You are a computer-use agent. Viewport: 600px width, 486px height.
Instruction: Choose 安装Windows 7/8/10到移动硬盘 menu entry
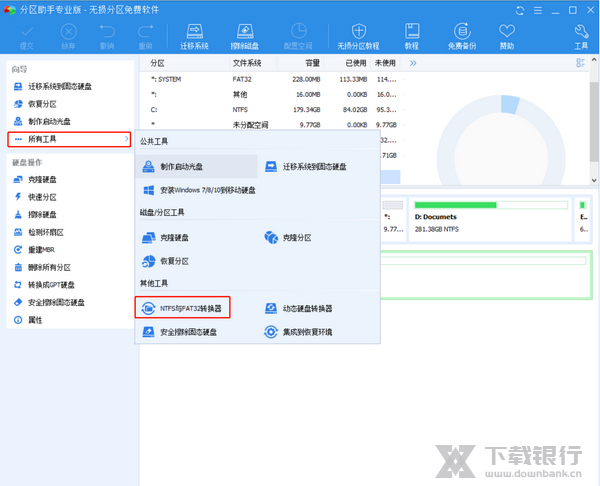199,190
